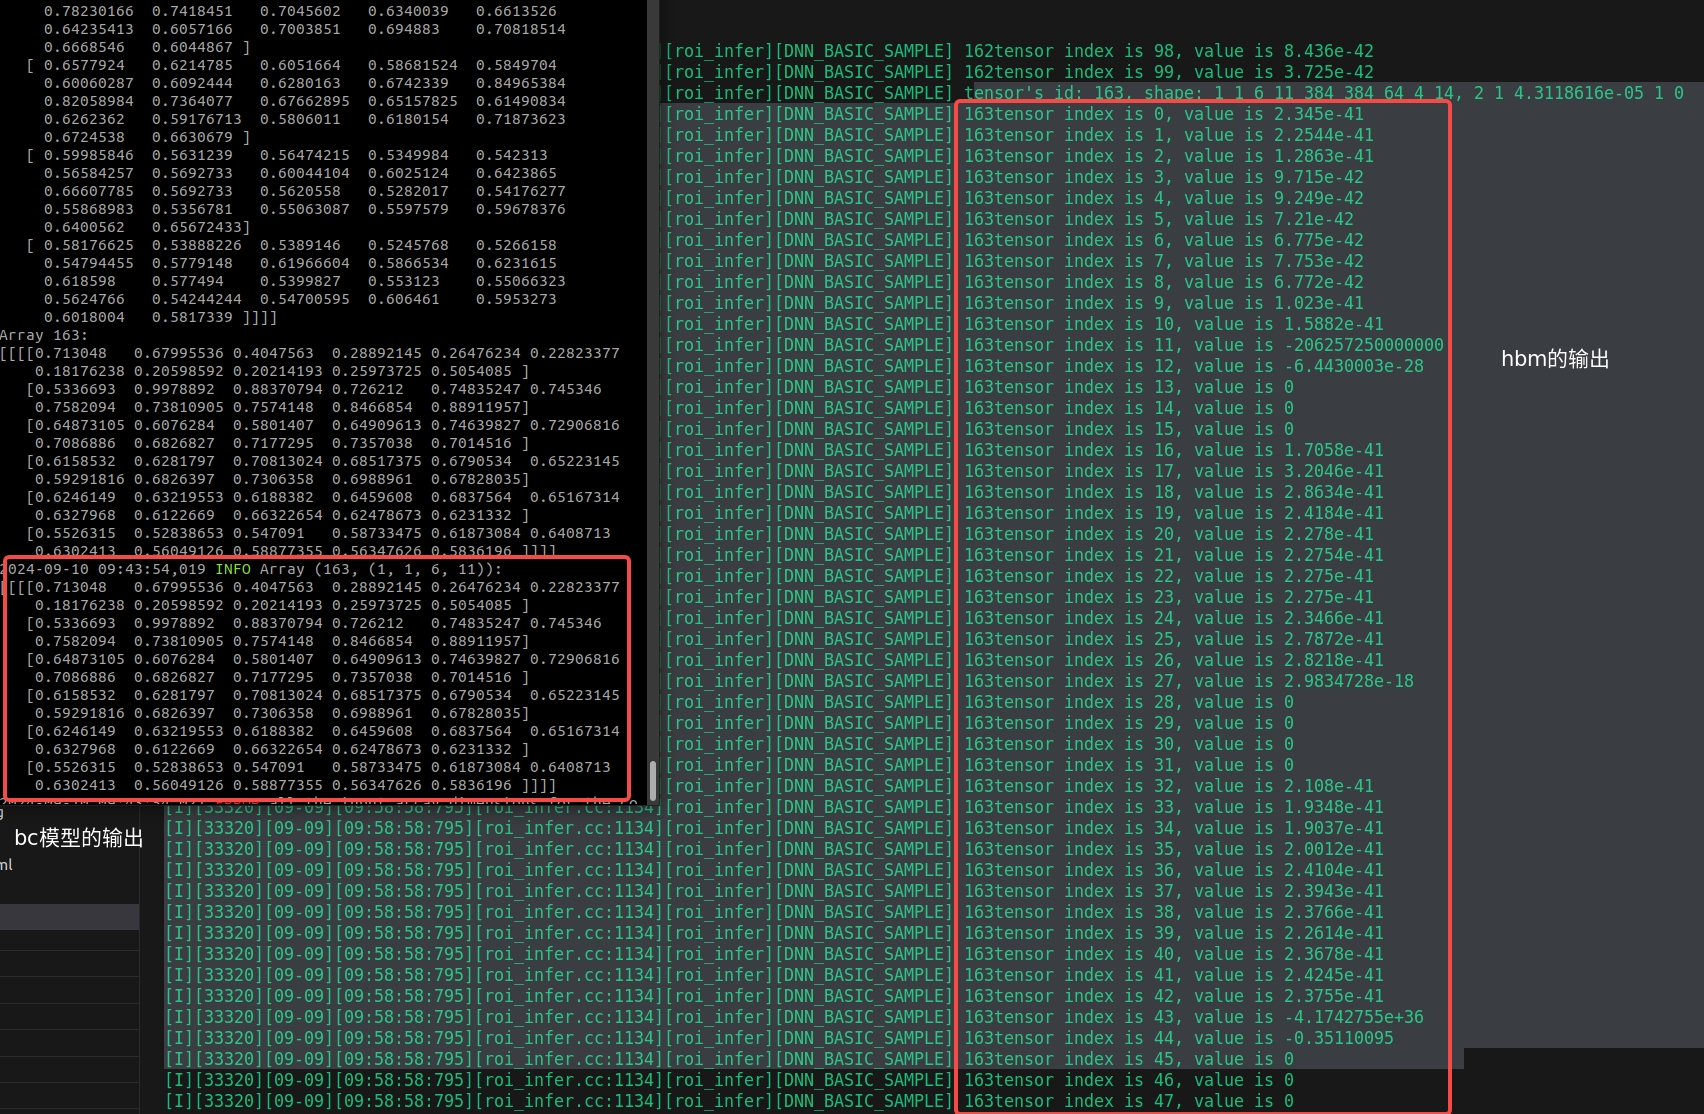The width and height of the screenshot is (1704, 1114).
Task: Click the 163tensor index 0 value 2.345e-41
Action: (1318, 114)
